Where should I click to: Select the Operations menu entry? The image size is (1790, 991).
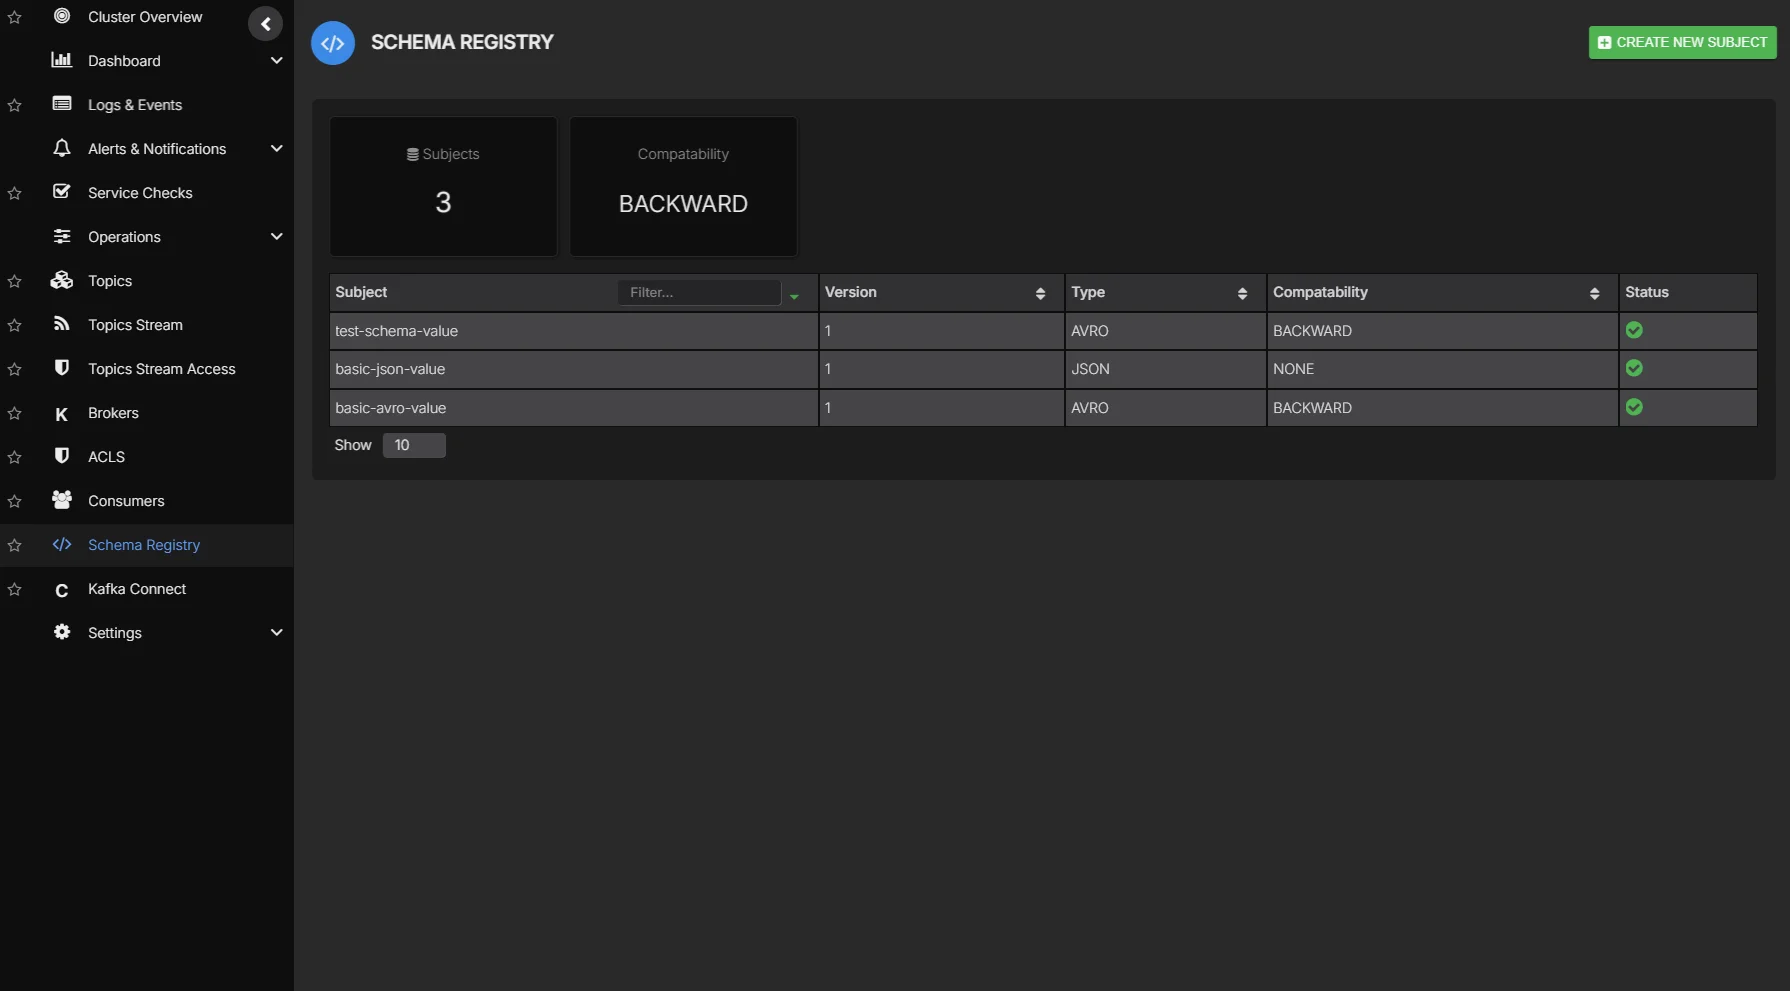pyautogui.click(x=124, y=236)
